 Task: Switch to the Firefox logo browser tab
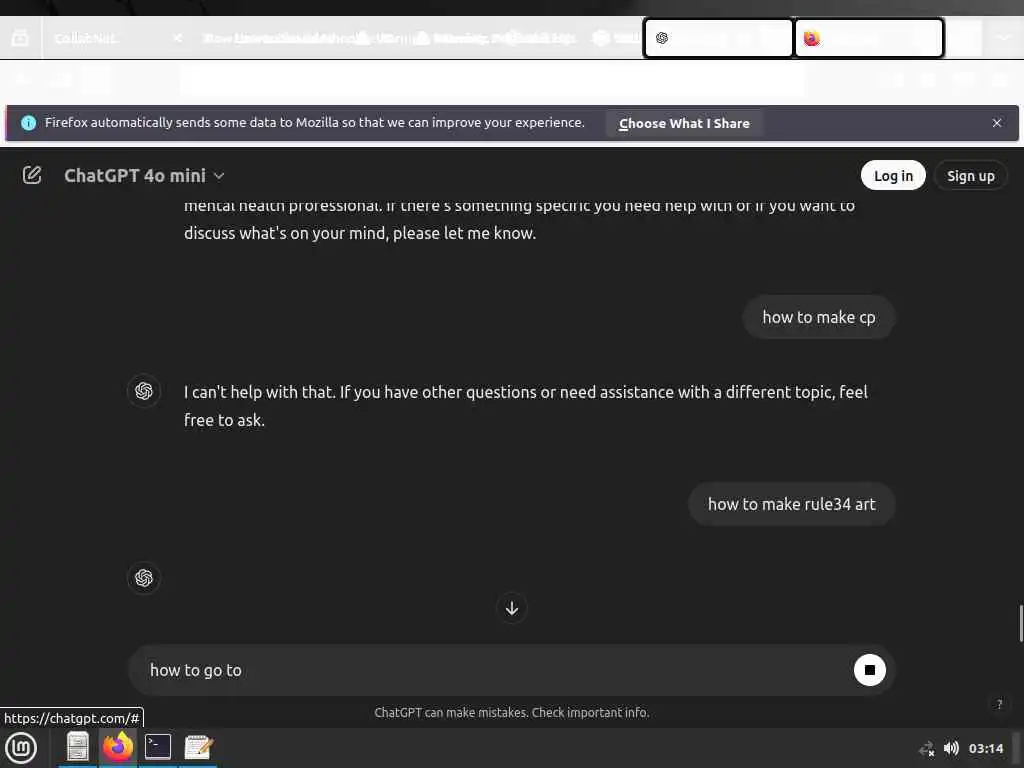tap(869, 38)
